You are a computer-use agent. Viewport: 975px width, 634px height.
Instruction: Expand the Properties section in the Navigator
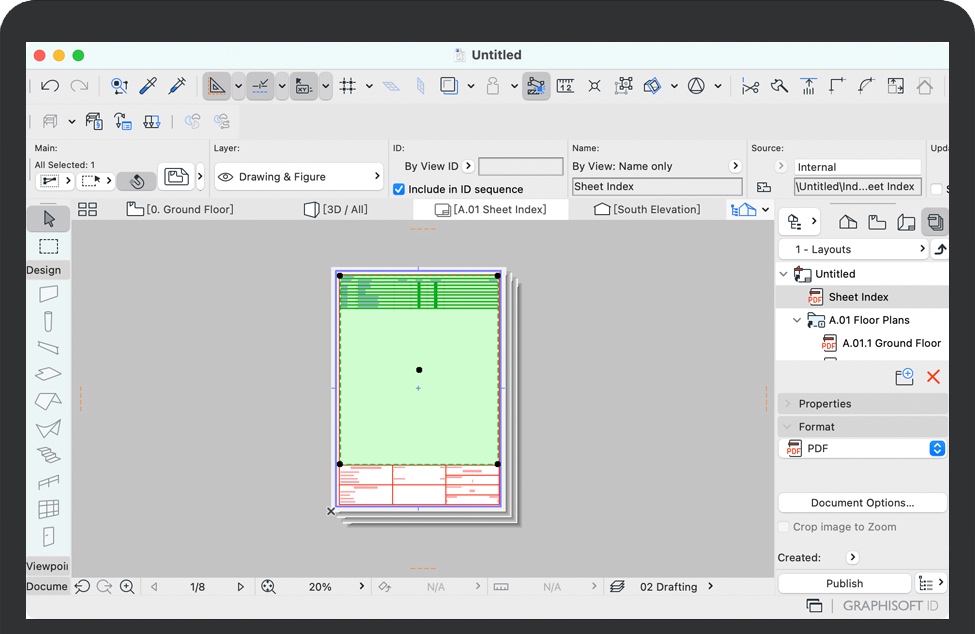[x=786, y=403]
